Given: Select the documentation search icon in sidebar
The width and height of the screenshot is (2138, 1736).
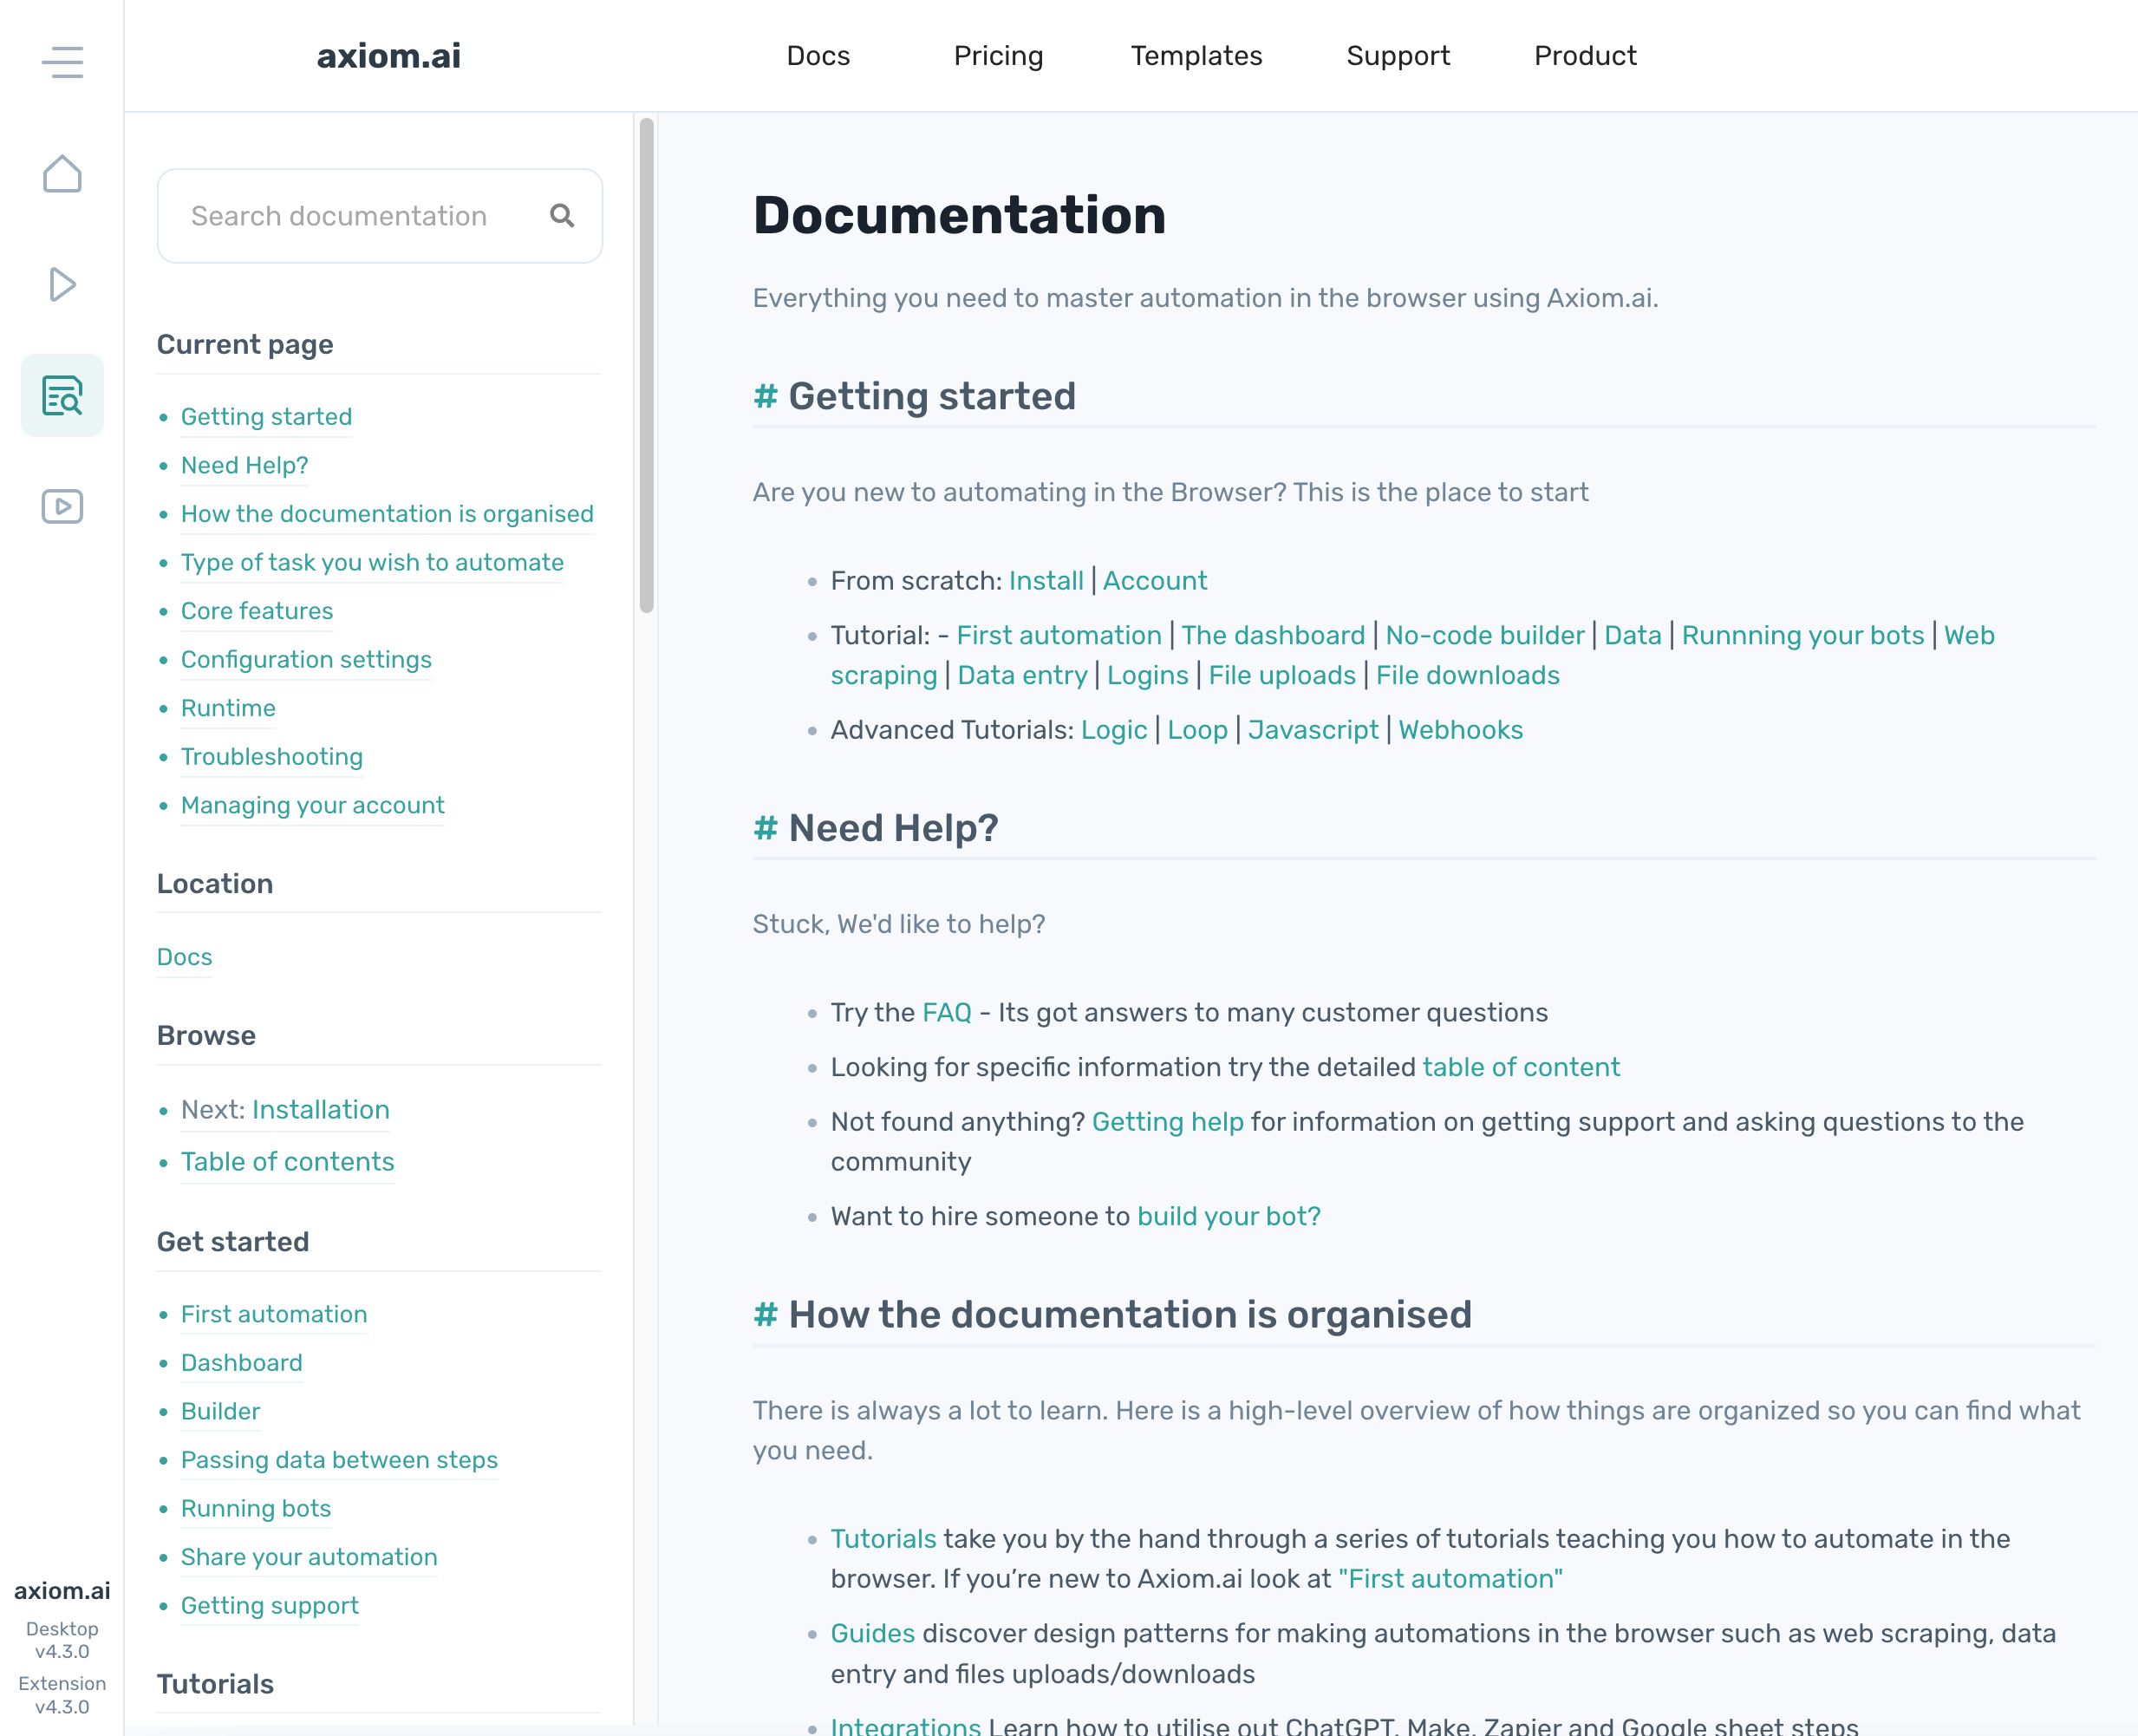Looking at the screenshot, I should click(62, 396).
